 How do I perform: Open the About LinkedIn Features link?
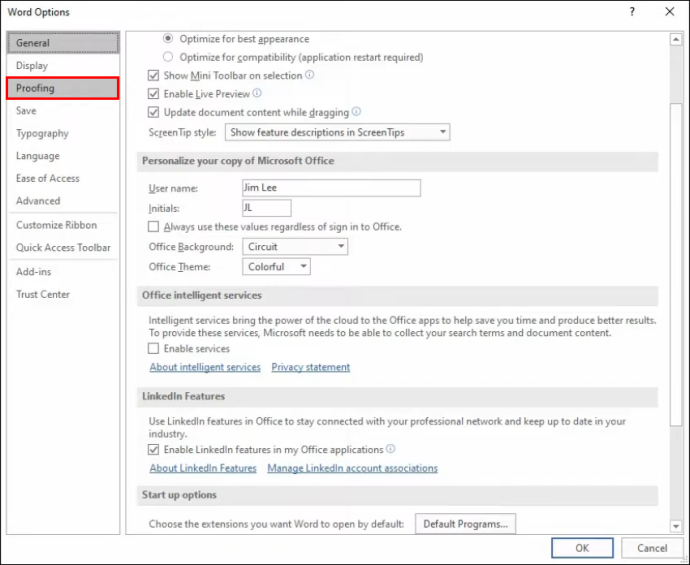pos(203,468)
